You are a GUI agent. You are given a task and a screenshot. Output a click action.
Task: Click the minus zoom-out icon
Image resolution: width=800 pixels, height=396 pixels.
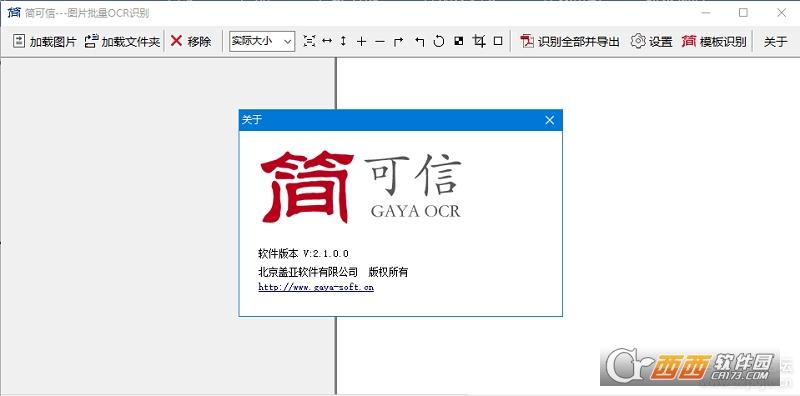click(x=380, y=41)
